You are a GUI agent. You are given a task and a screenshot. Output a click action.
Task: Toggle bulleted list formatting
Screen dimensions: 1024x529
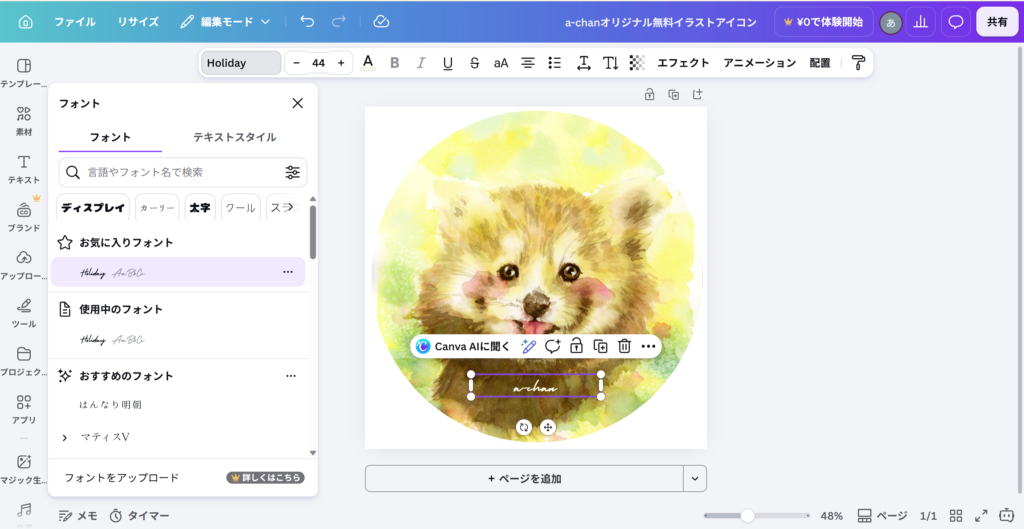(x=554, y=63)
